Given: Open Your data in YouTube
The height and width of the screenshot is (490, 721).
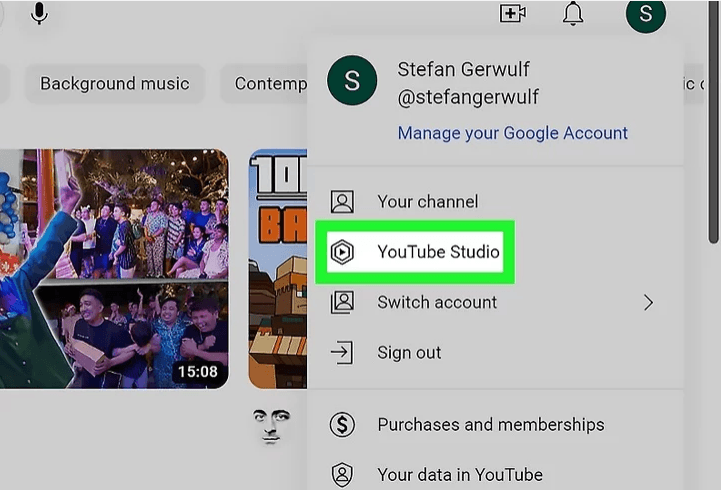Looking at the screenshot, I should (496, 475).
